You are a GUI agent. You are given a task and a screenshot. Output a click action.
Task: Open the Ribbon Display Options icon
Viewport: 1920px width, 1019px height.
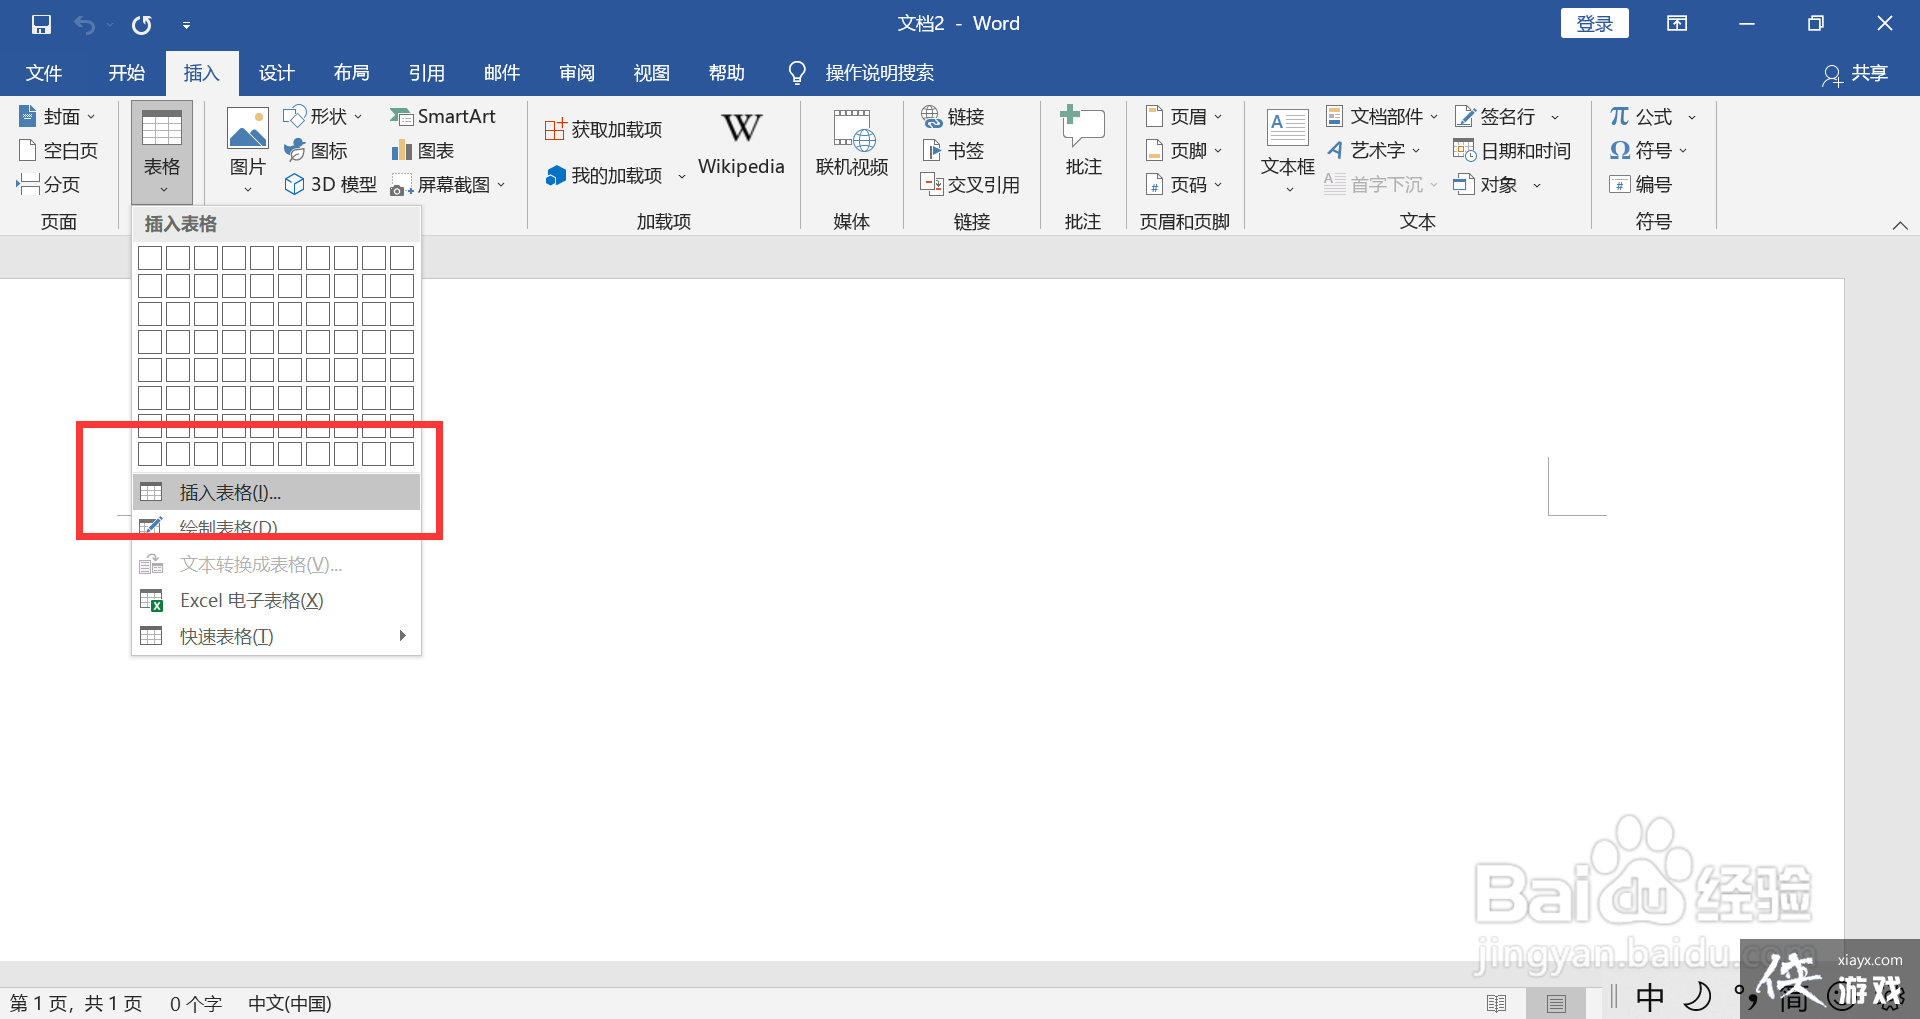(1677, 24)
